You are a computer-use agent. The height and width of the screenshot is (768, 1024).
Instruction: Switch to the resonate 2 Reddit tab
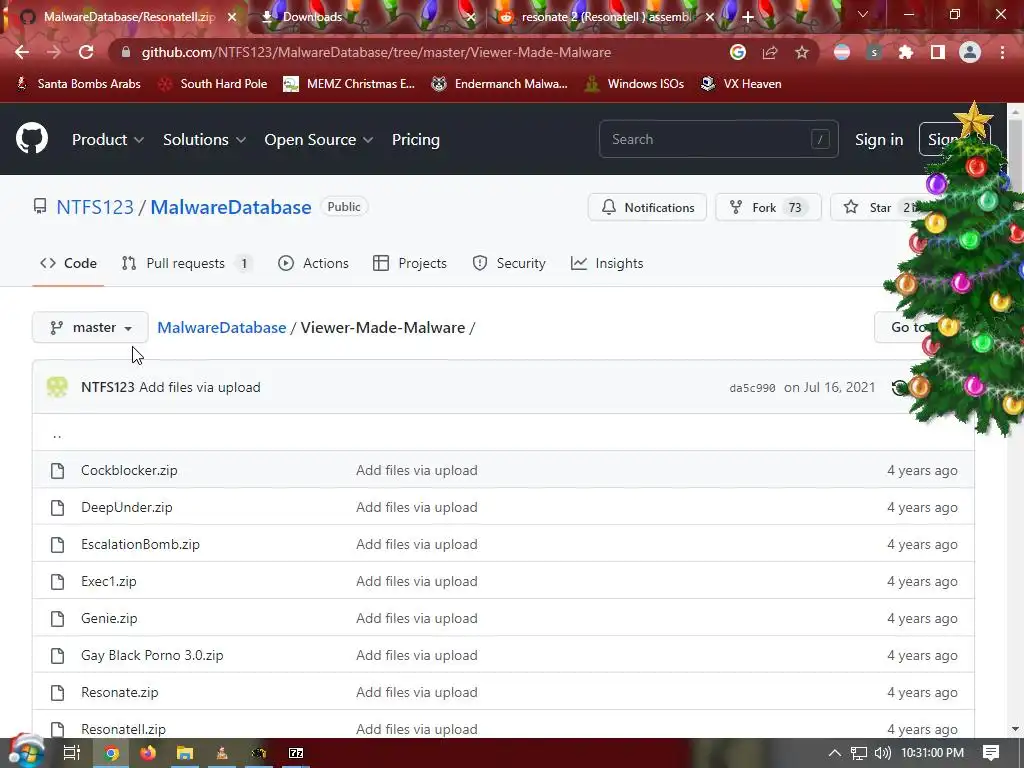(x=604, y=17)
